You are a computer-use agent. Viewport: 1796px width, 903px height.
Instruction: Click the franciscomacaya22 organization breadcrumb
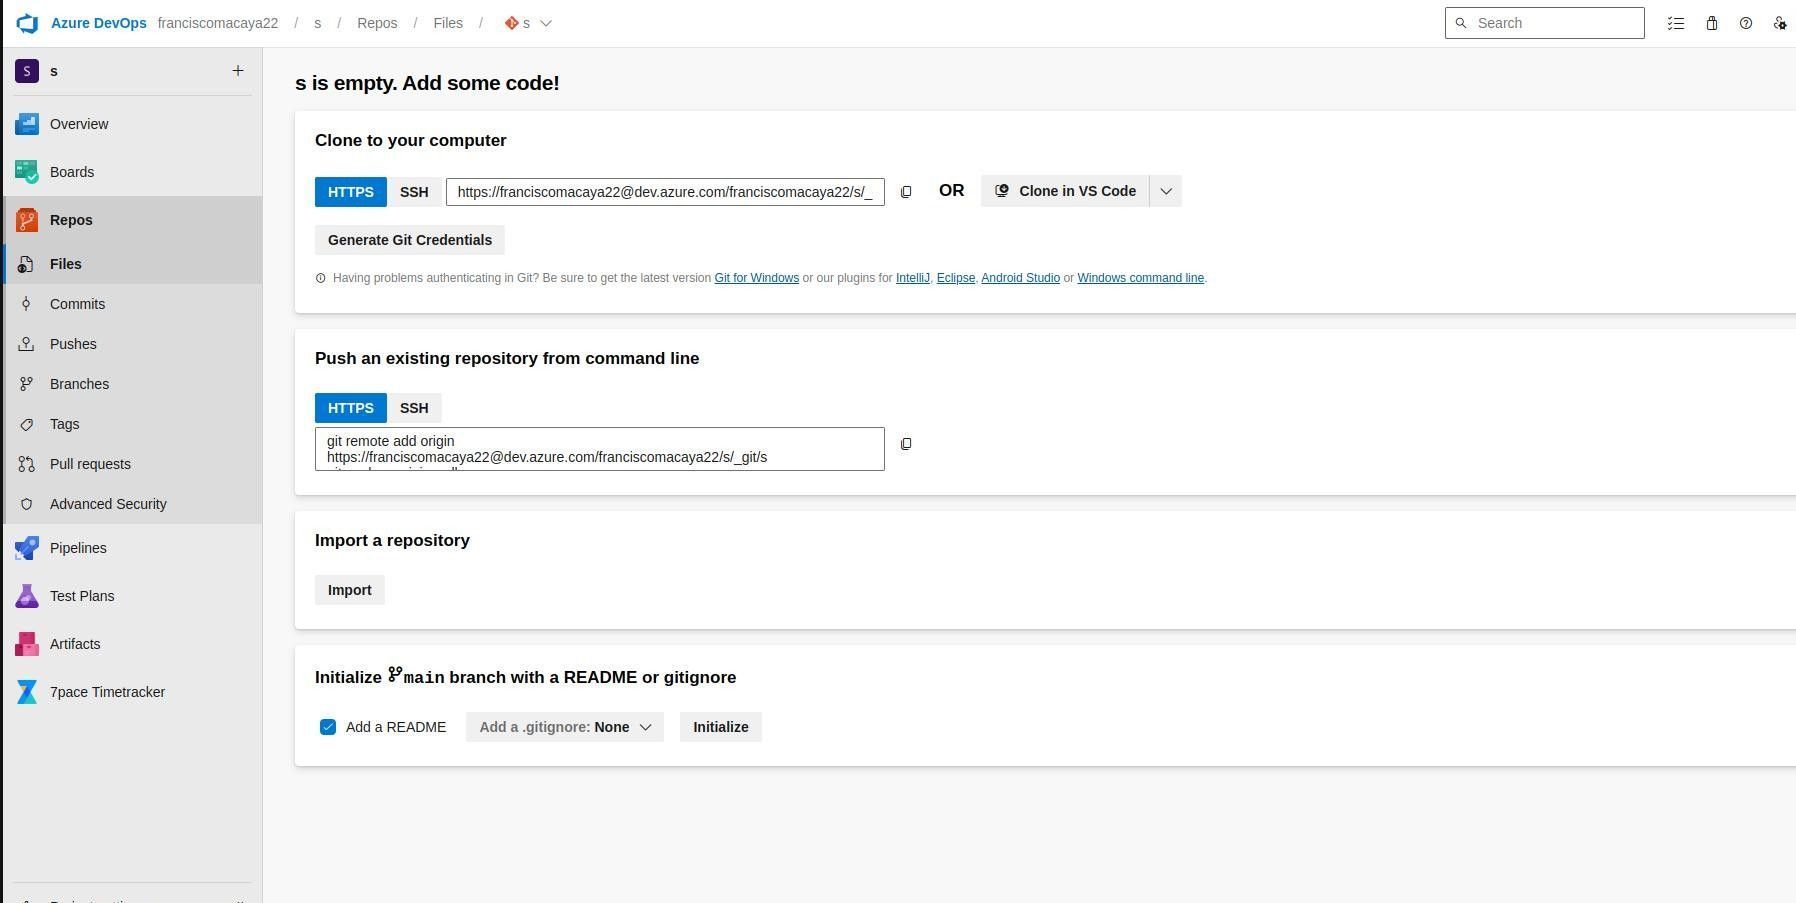218,23
